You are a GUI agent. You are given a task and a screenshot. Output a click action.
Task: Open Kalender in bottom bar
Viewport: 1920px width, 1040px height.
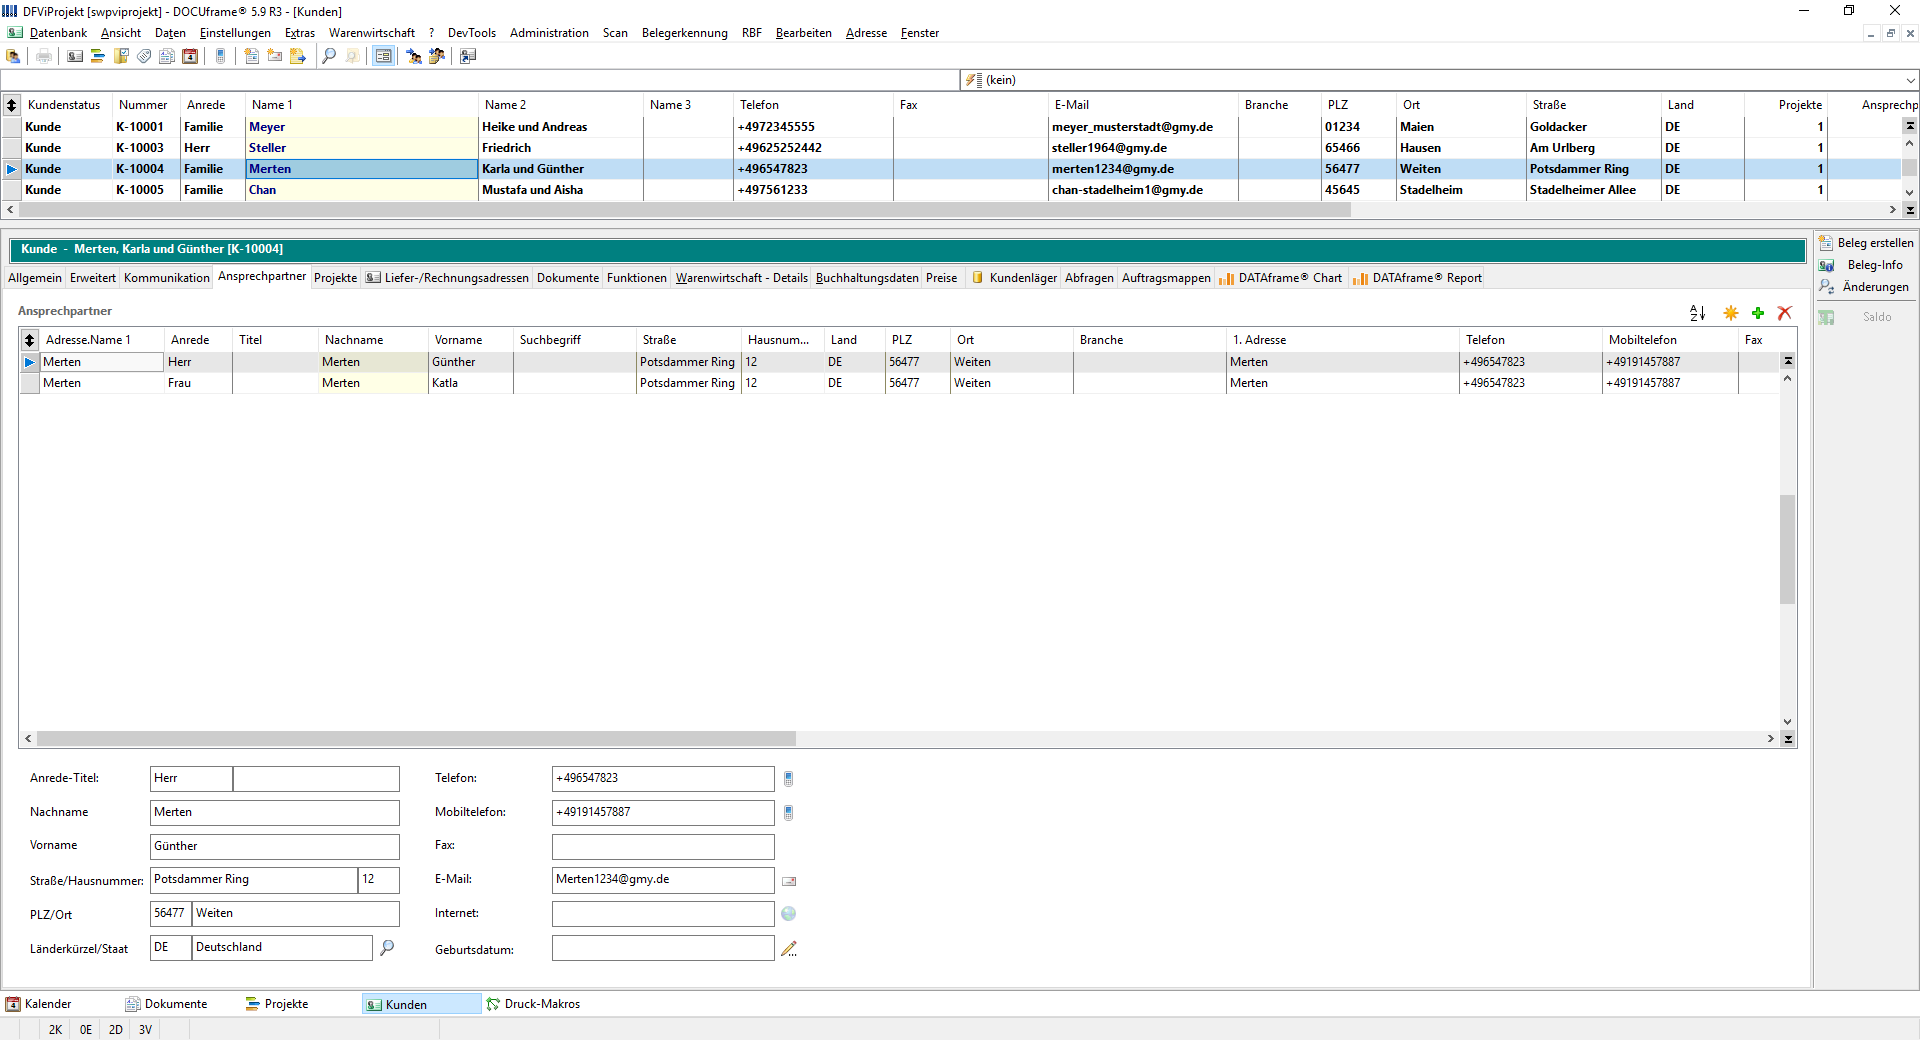click(x=40, y=1004)
